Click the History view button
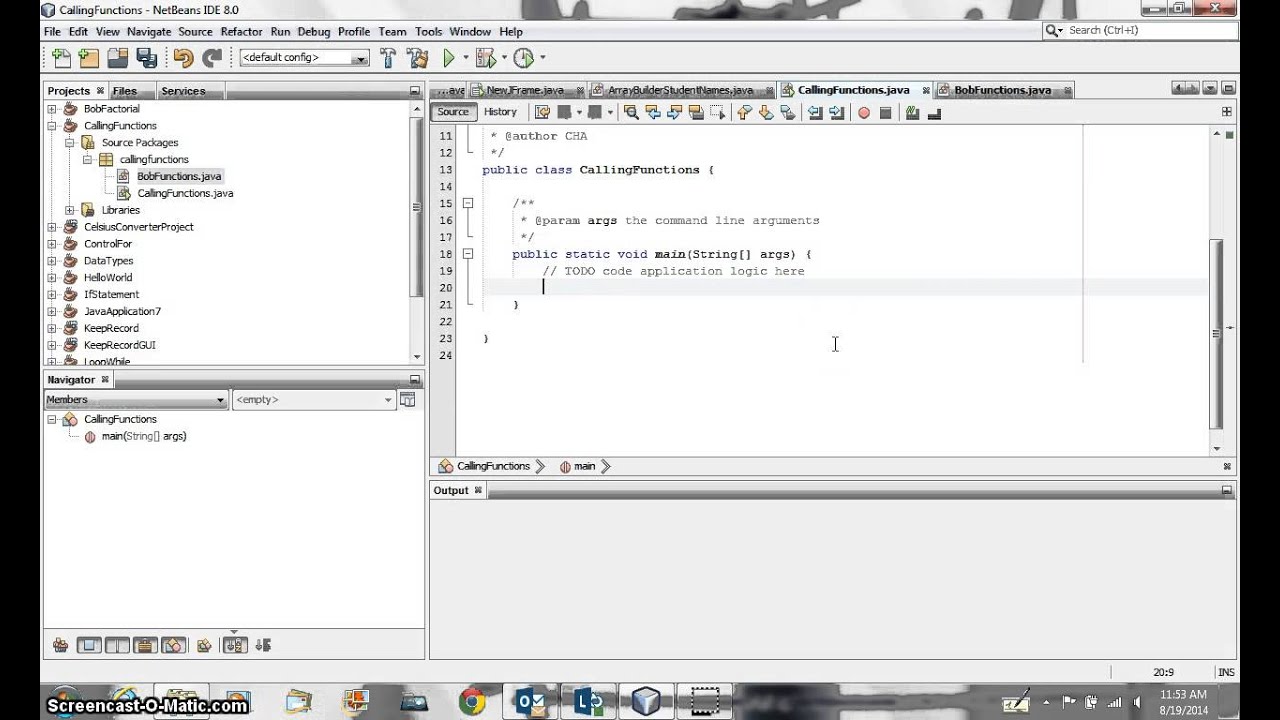This screenshot has width=1280, height=720. click(500, 112)
